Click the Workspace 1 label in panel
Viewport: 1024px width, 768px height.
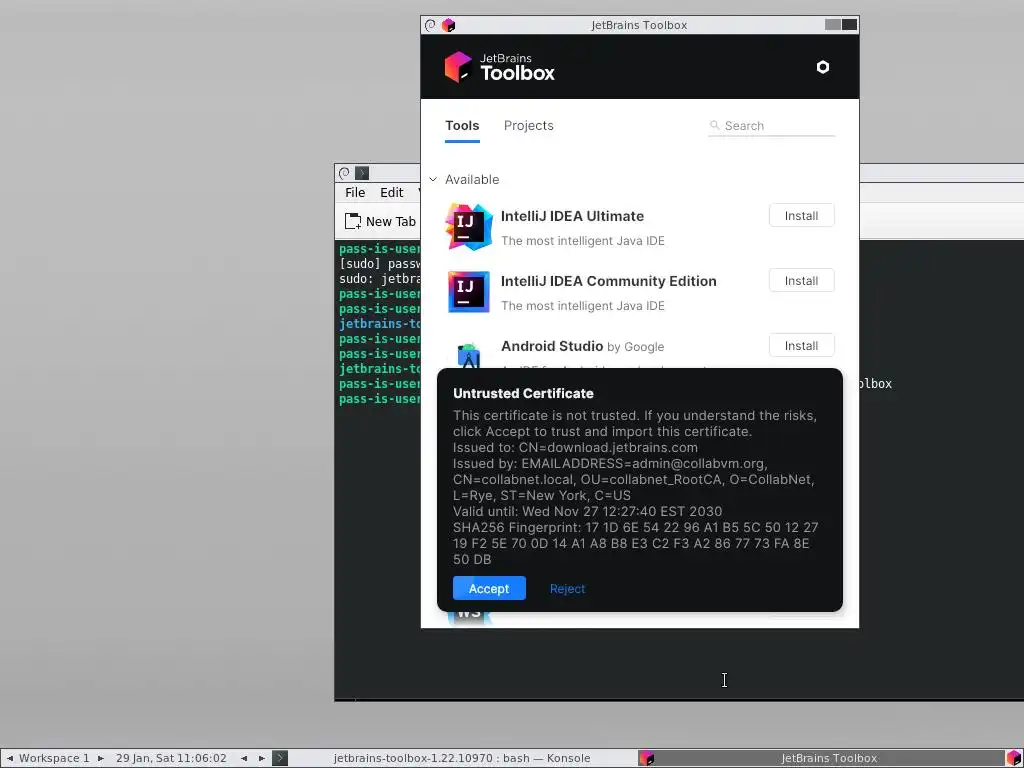point(54,758)
